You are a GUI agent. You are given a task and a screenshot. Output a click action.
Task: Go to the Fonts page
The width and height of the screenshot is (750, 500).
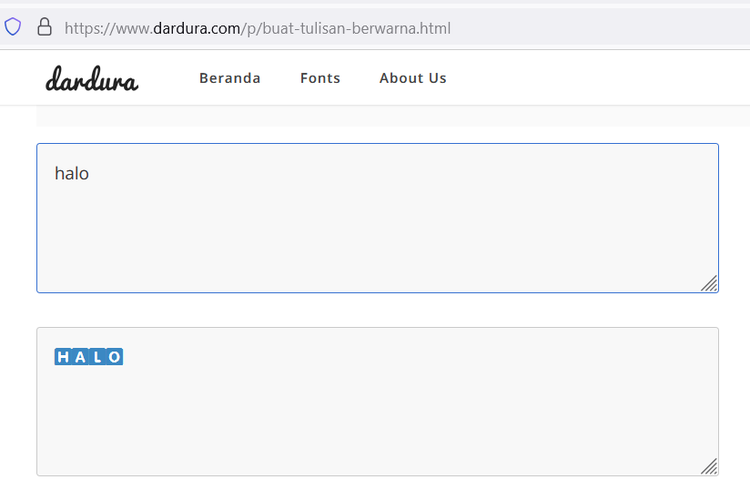tap(320, 78)
